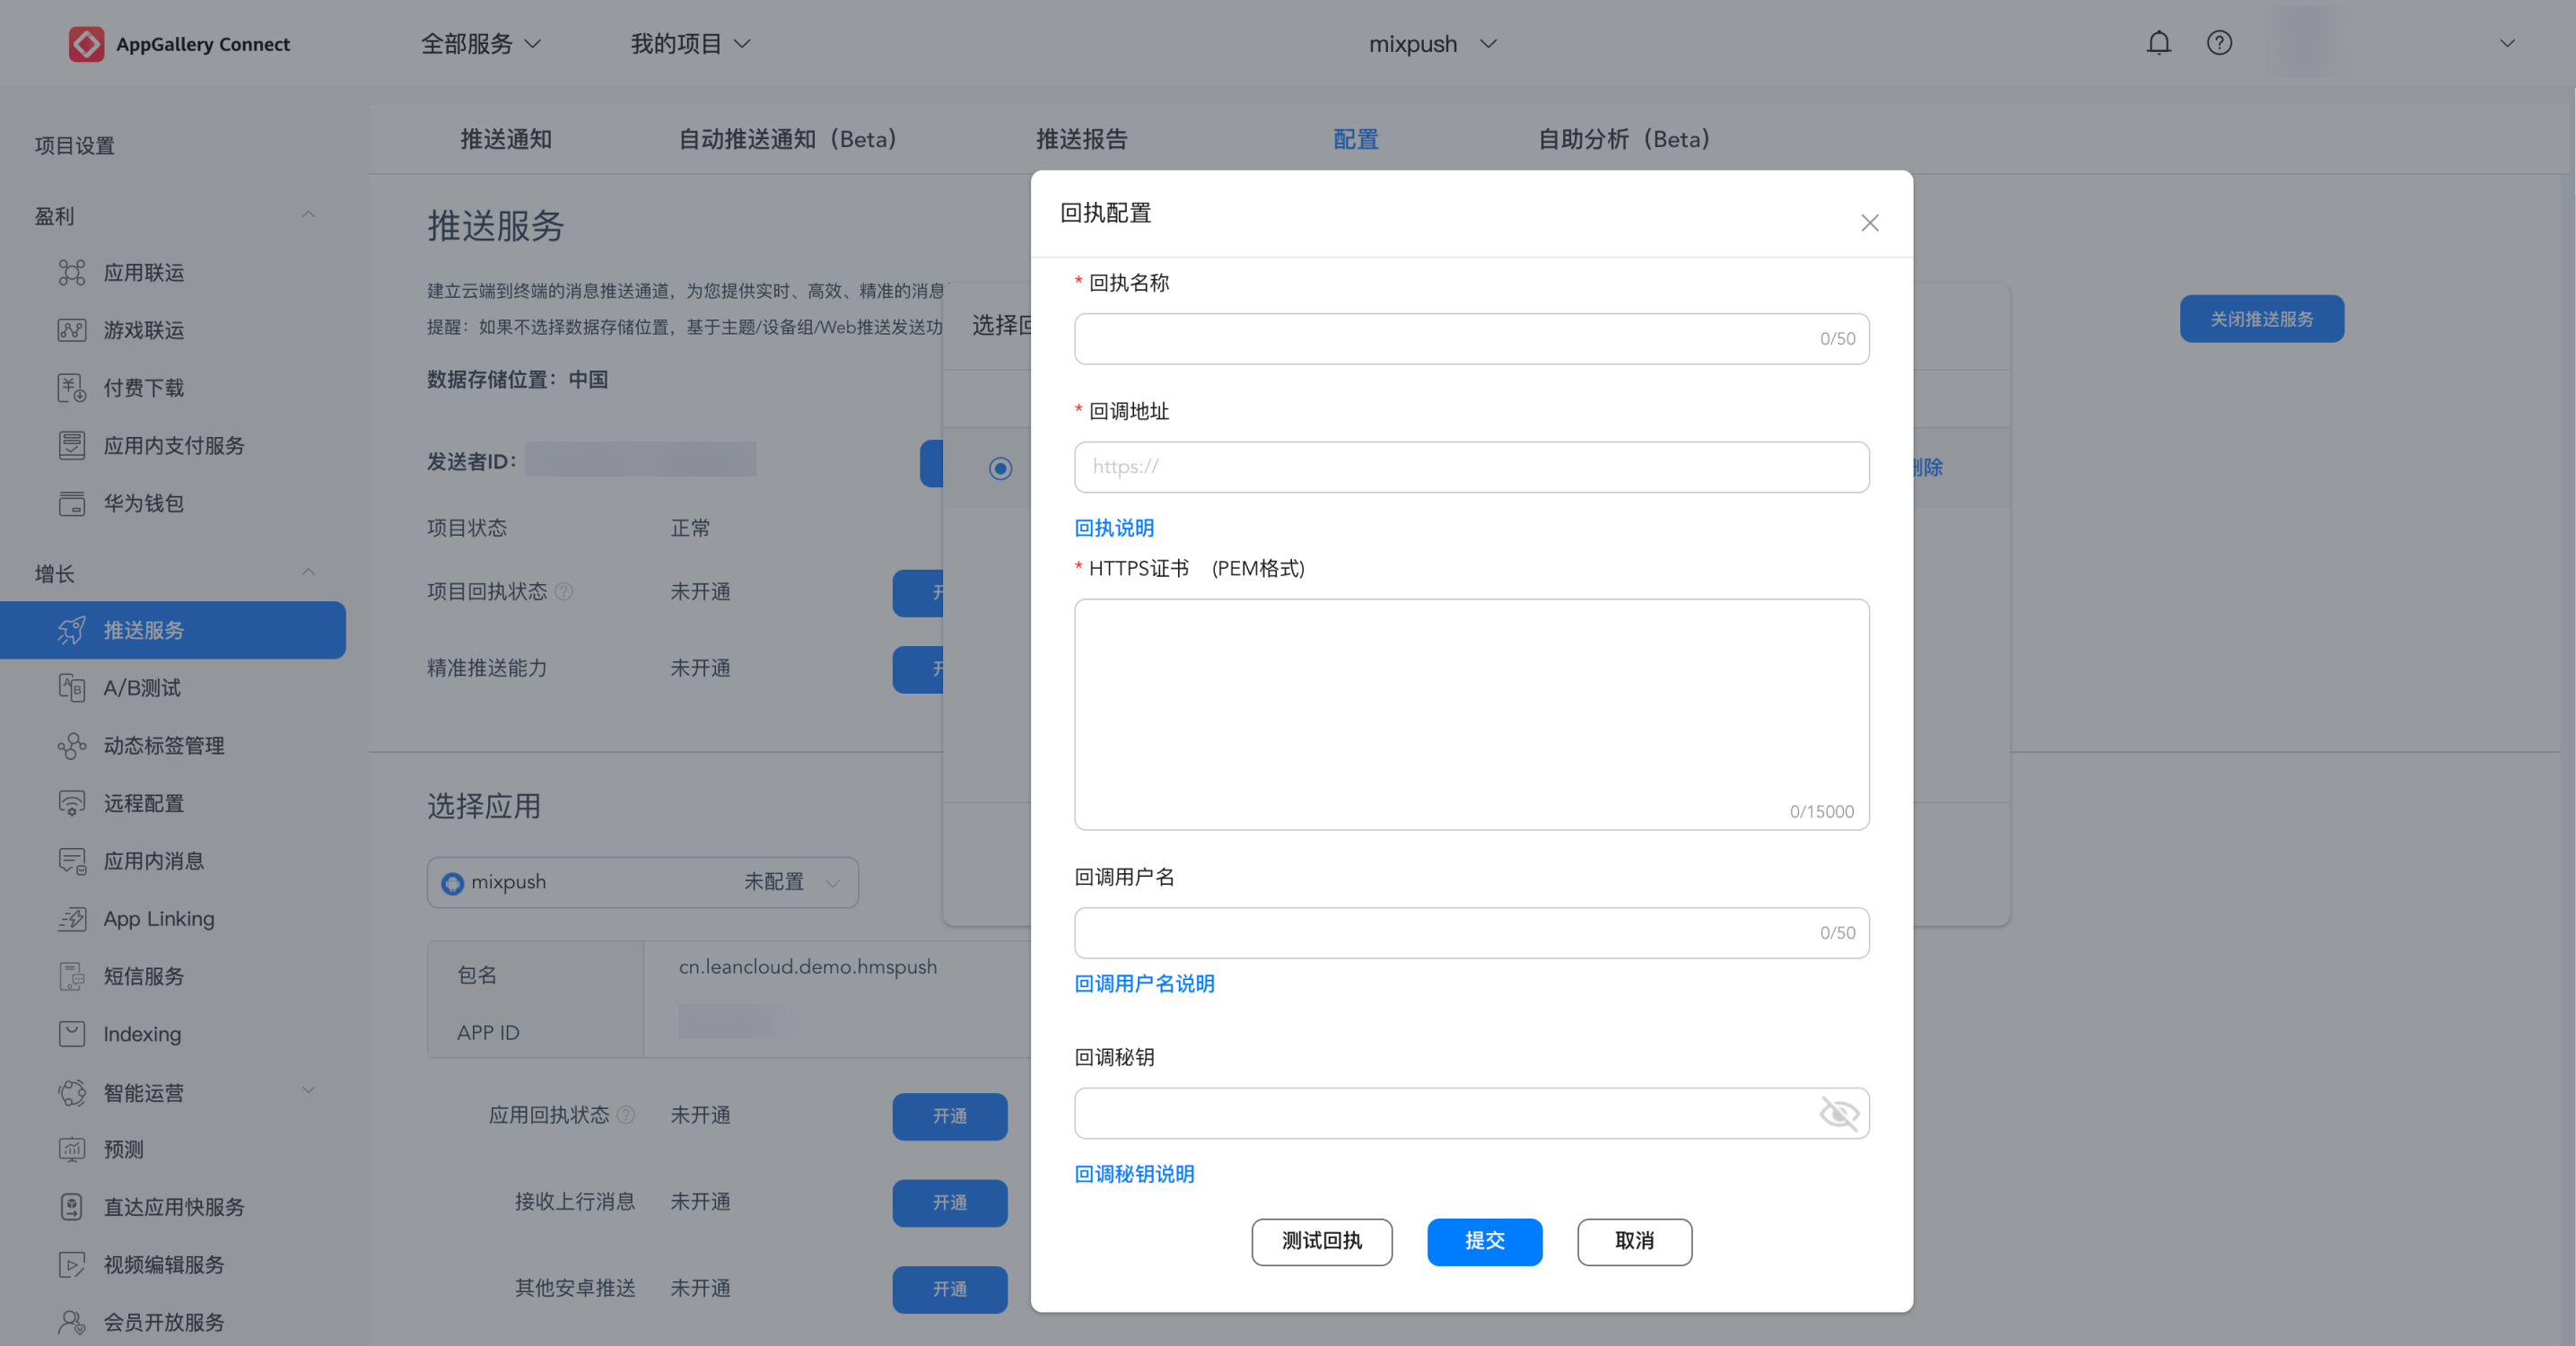Click the help icon beside 应用回执状态

(626, 1115)
